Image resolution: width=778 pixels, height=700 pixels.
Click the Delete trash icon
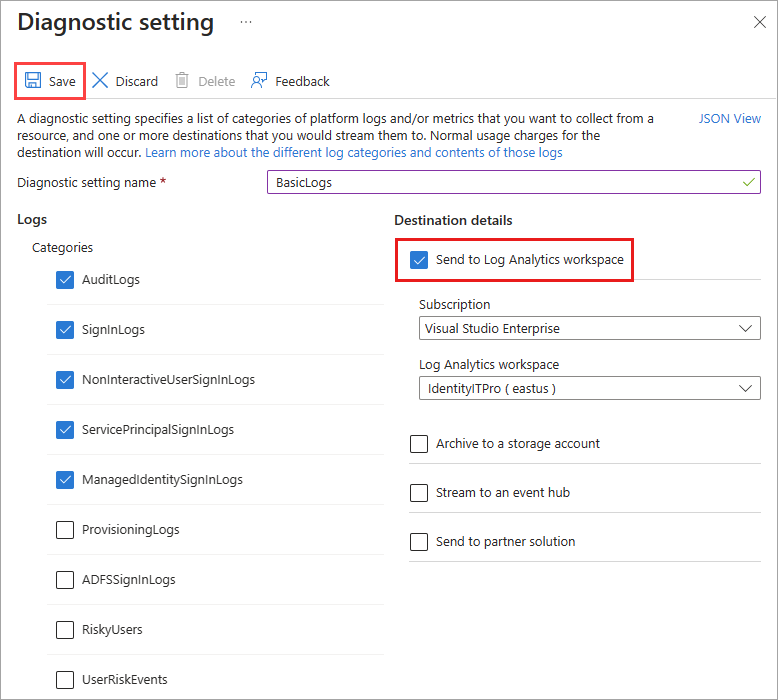click(x=182, y=81)
